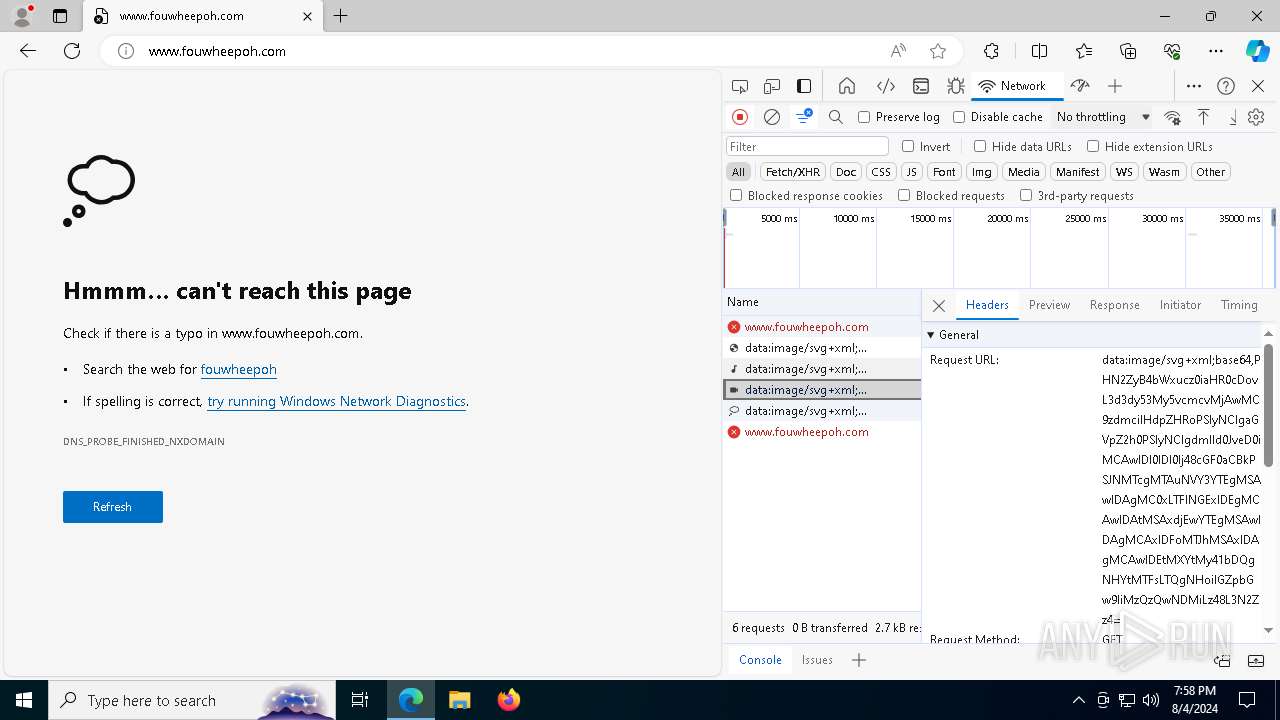Show hidden system tray icons chevron
The width and height of the screenshot is (1280, 720).
pos(1078,700)
